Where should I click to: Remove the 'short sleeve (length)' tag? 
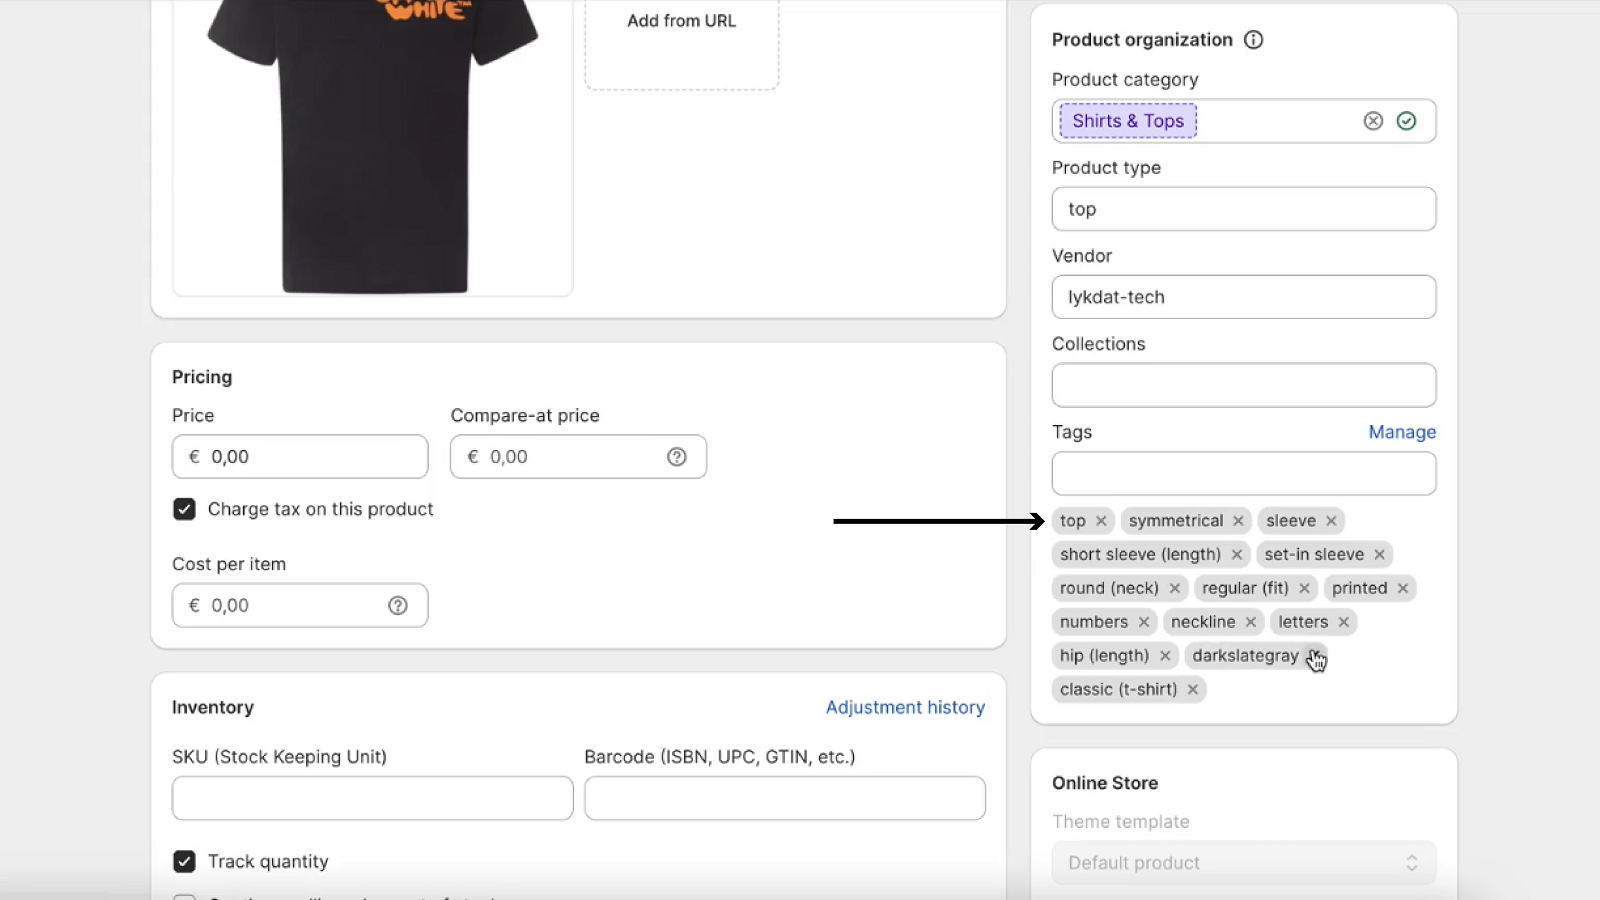pyautogui.click(x=1236, y=555)
